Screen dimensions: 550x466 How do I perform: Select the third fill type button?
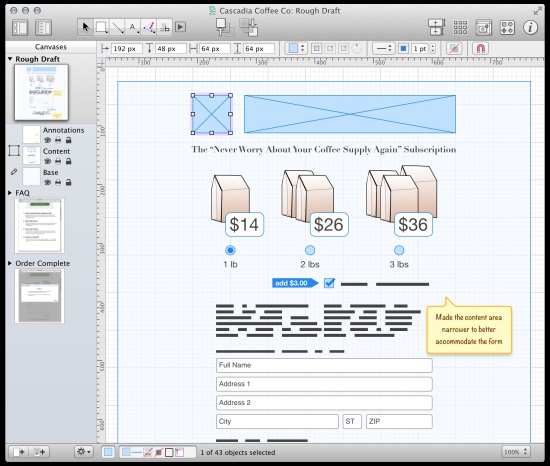pyautogui.click(x=343, y=48)
